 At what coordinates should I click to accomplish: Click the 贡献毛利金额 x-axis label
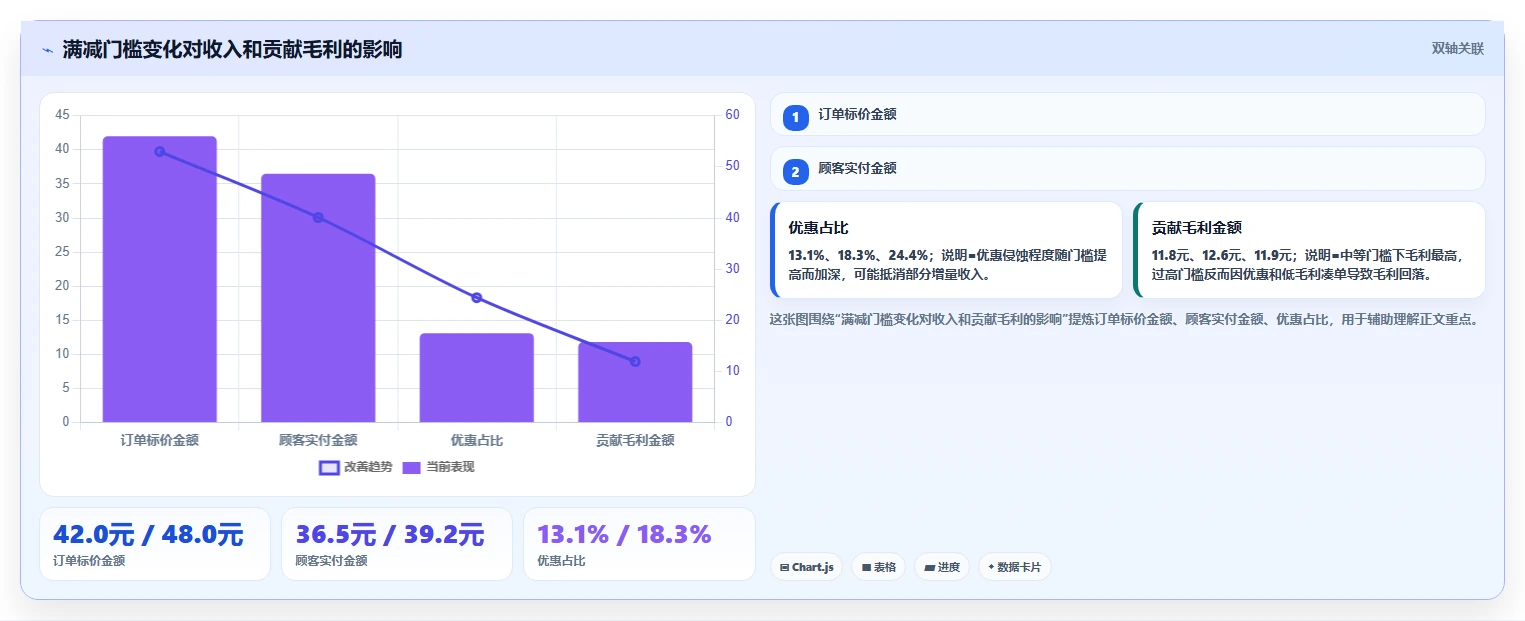(x=635, y=440)
